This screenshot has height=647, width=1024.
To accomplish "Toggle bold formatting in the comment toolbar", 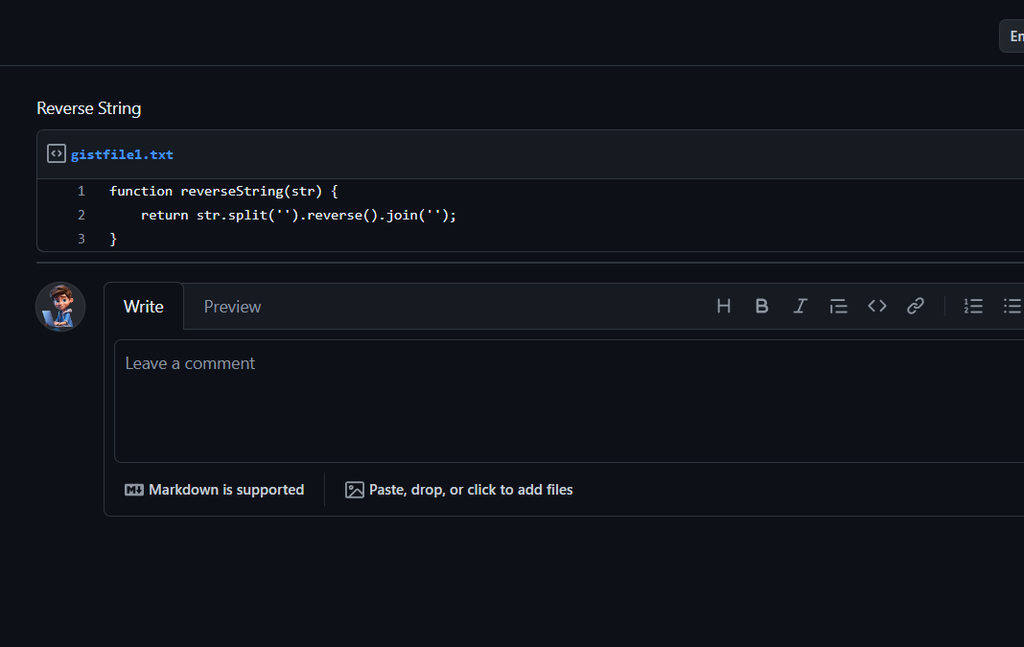I will (761, 306).
